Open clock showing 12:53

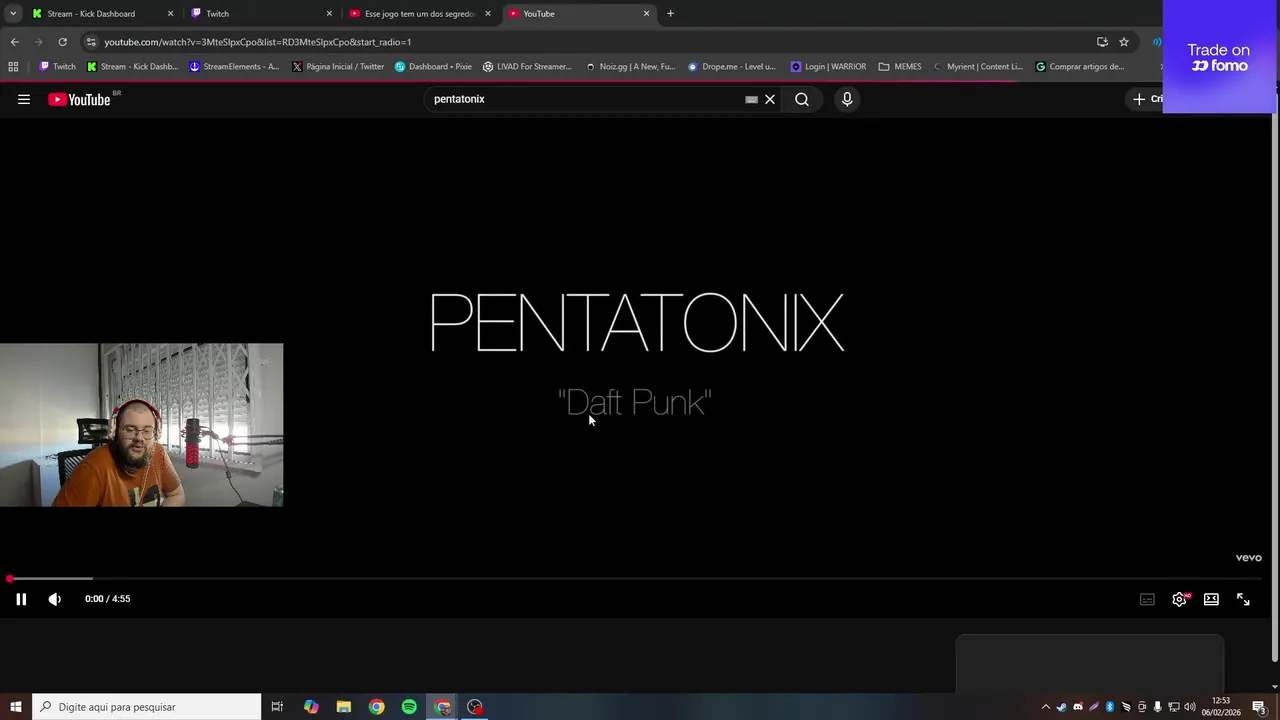coord(1222,707)
